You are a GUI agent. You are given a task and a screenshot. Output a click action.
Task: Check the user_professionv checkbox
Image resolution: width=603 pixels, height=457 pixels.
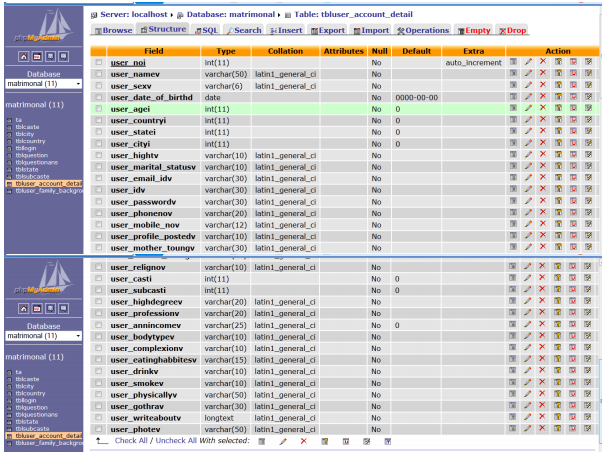click(x=99, y=313)
